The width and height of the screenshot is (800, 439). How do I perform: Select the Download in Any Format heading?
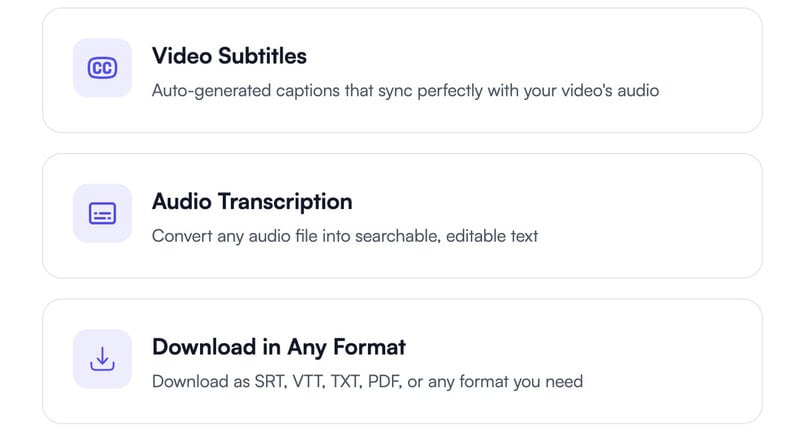click(279, 347)
